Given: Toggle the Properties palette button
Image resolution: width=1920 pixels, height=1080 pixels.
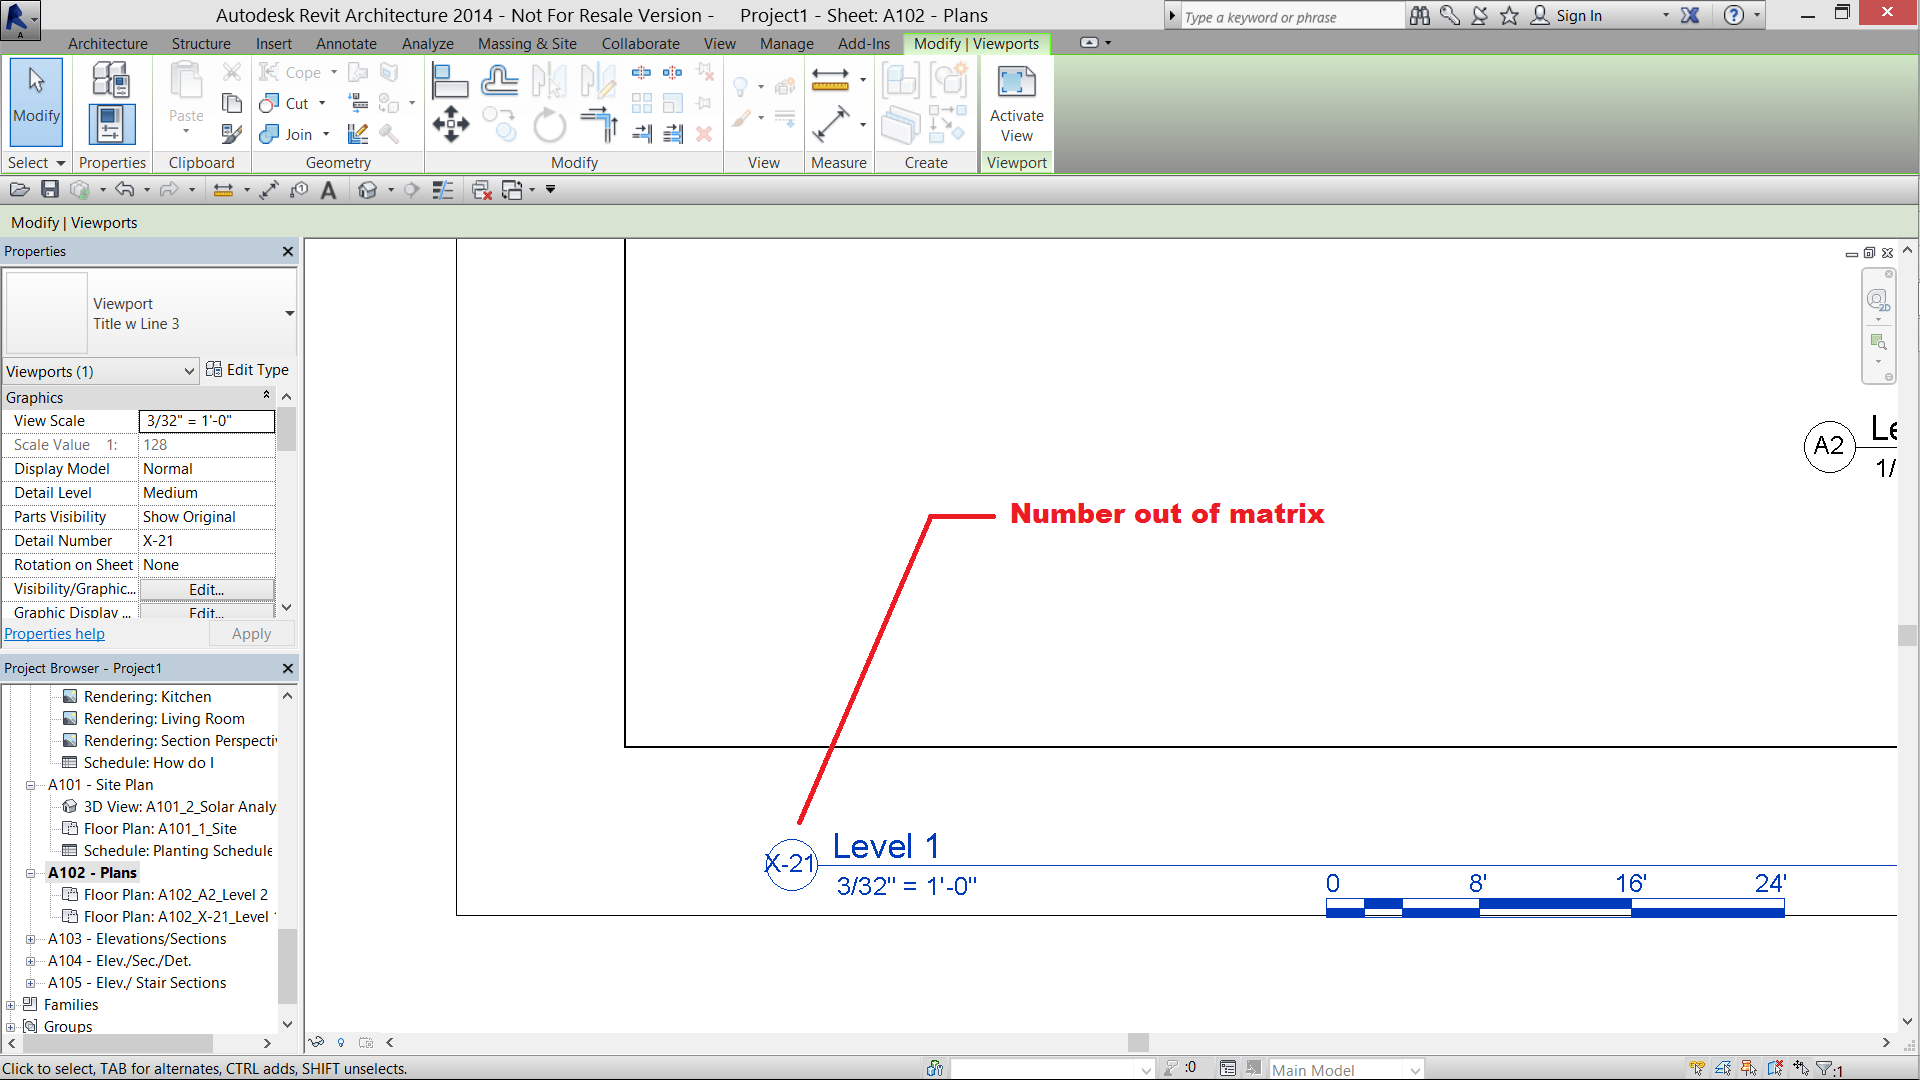Looking at the screenshot, I should coord(110,126).
